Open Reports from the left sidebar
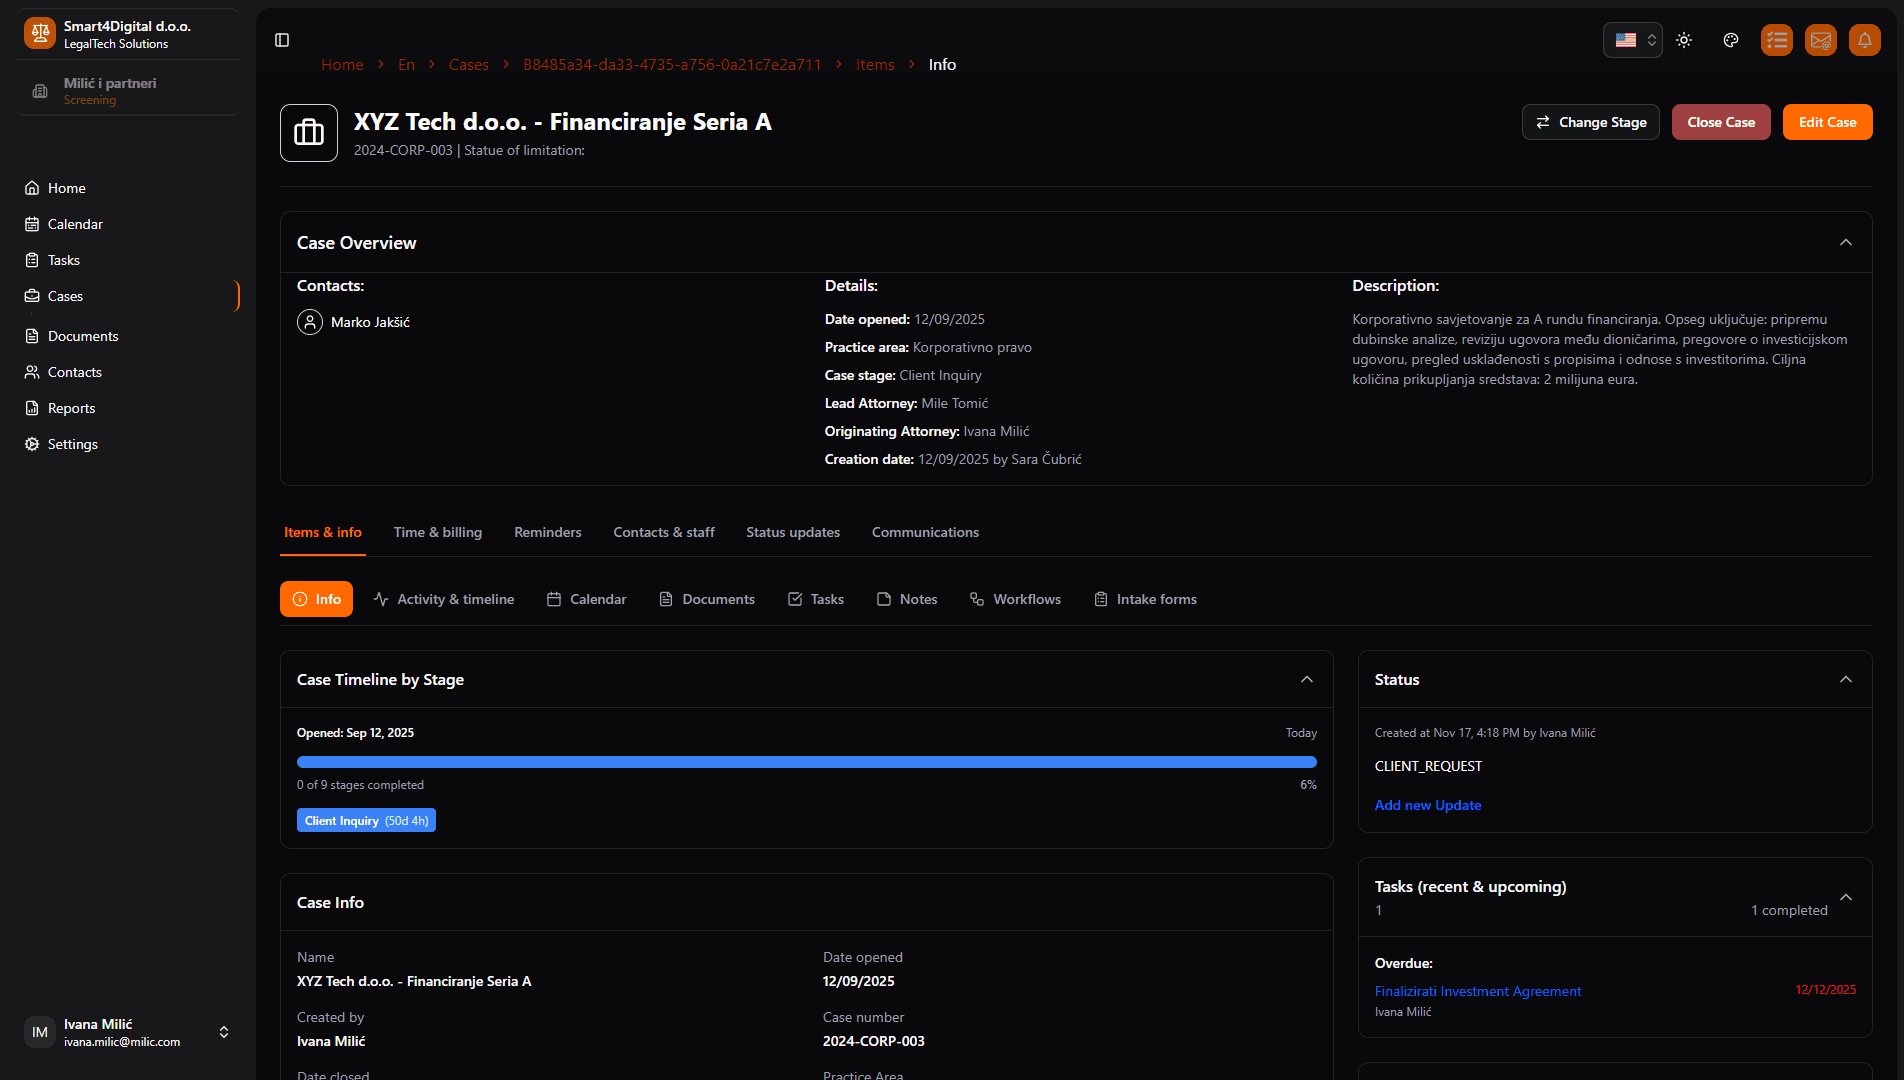The width and height of the screenshot is (1904, 1080). tap(72, 408)
